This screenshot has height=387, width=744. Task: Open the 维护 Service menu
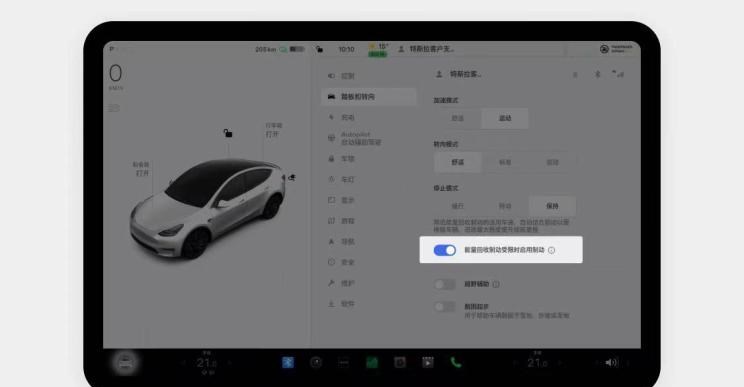pos(369,283)
